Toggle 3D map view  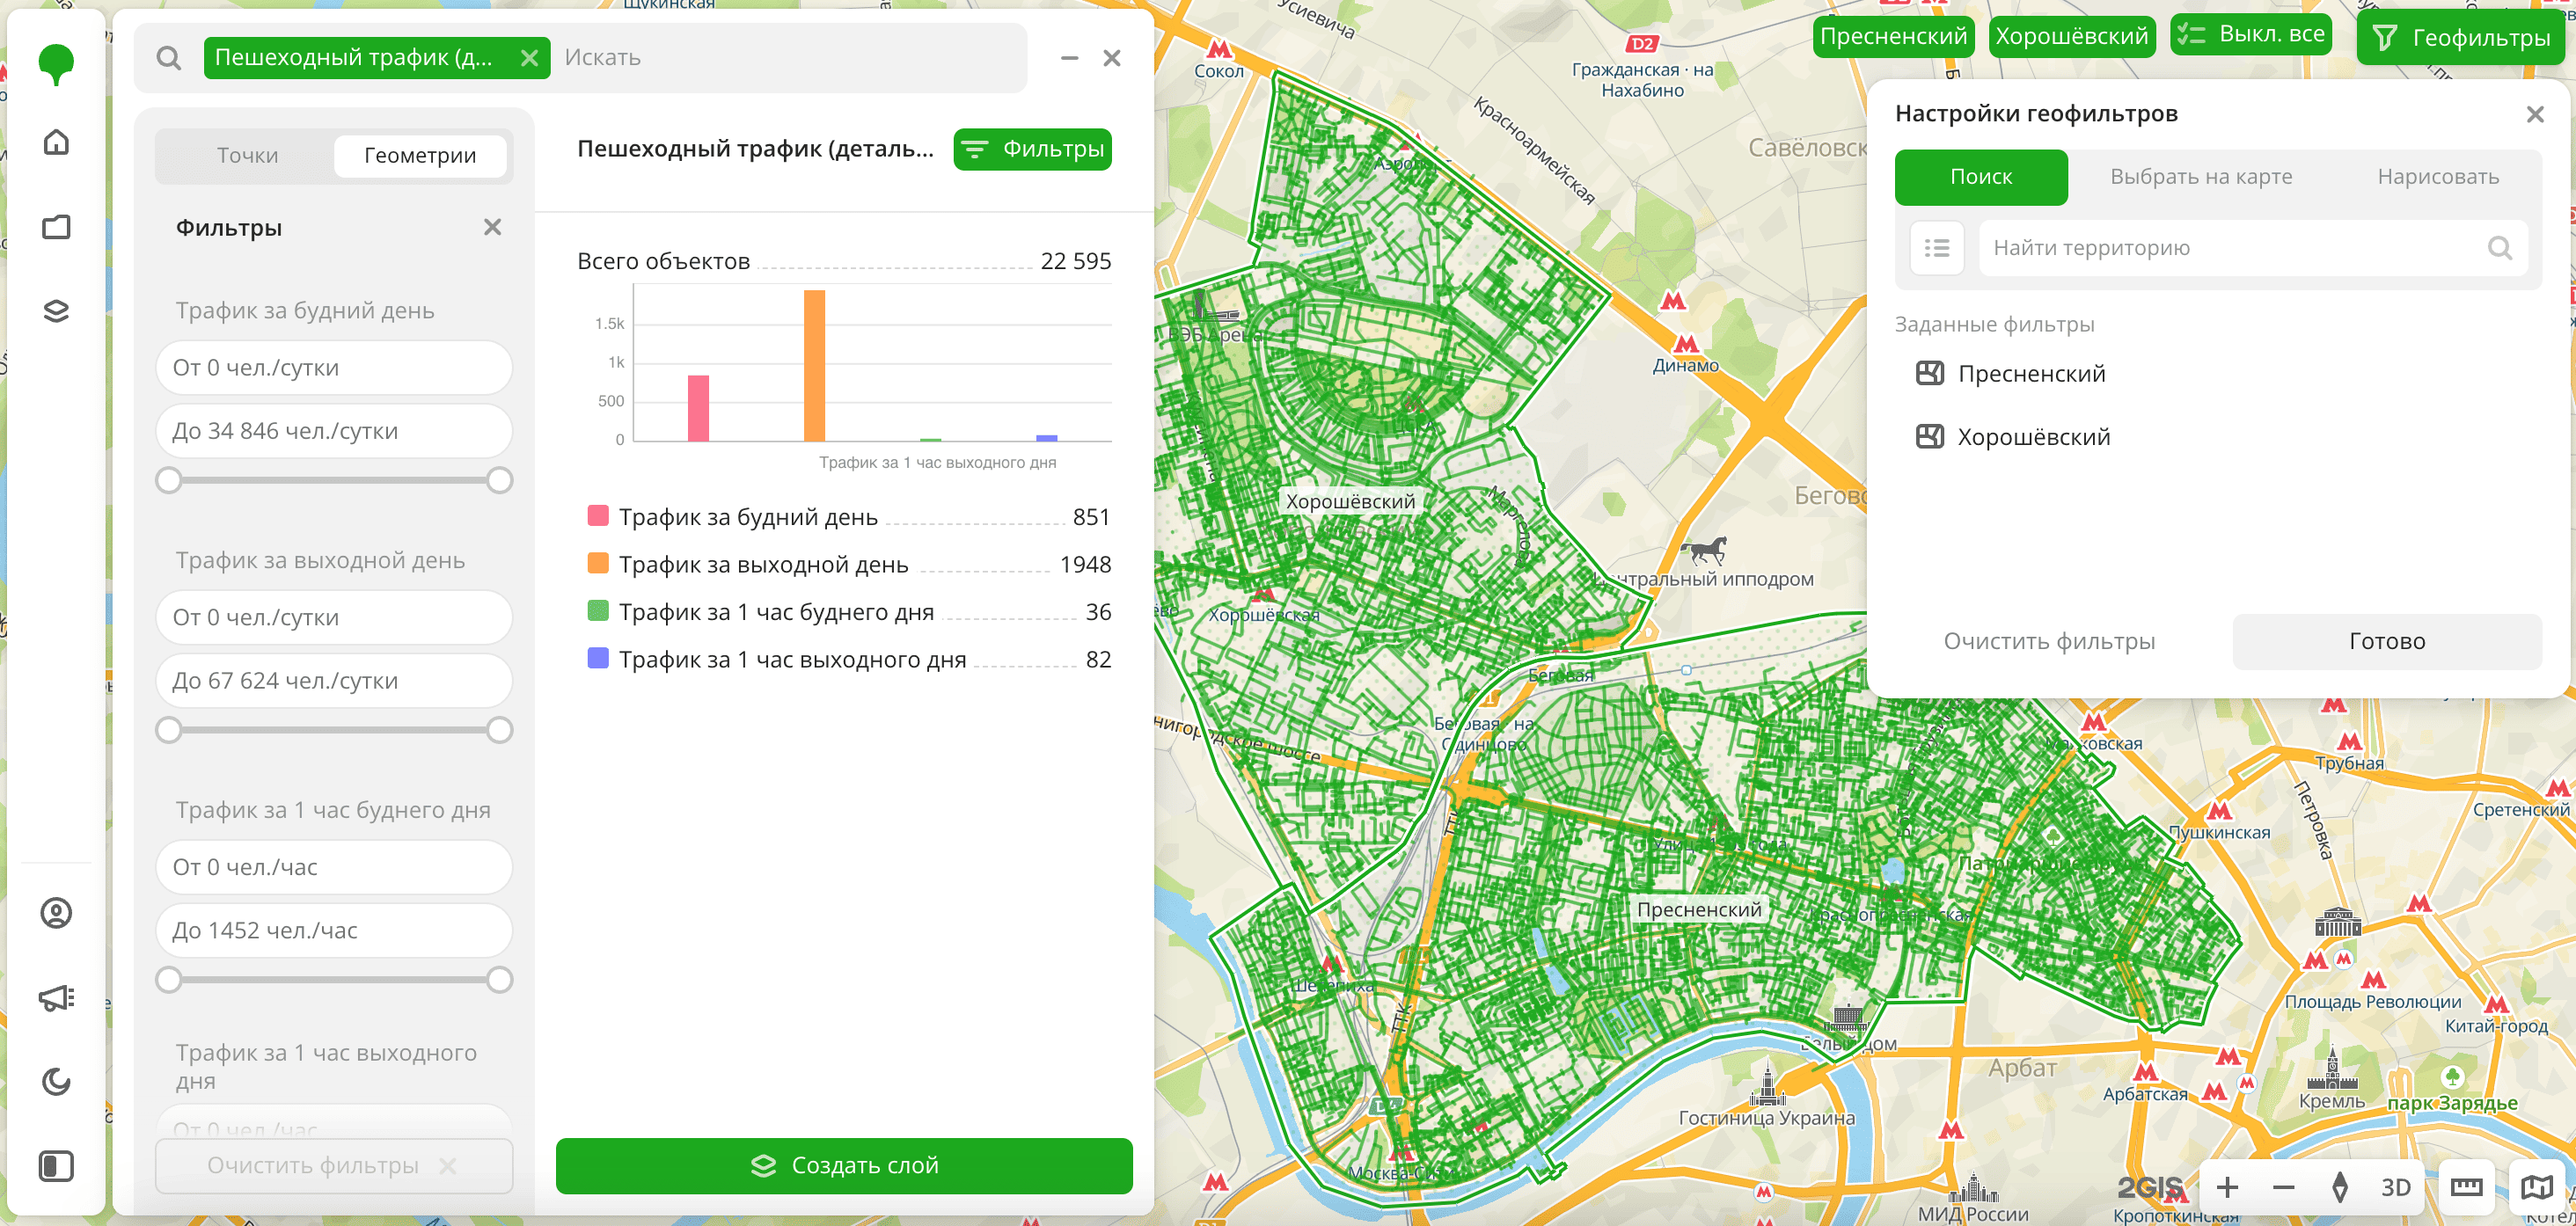[x=2395, y=1187]
